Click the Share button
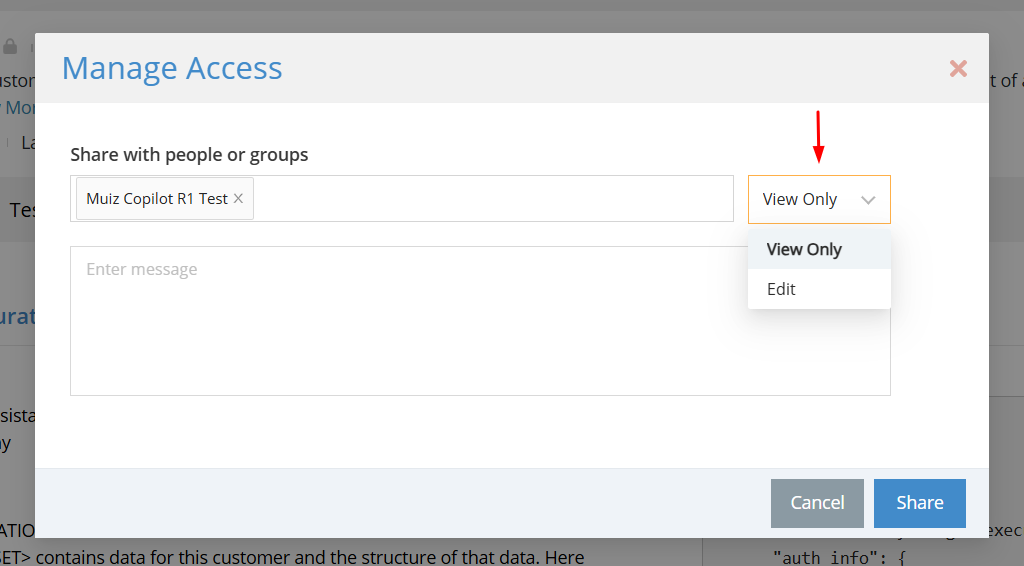The image size is (1024, 566). [x=920, y=503]
